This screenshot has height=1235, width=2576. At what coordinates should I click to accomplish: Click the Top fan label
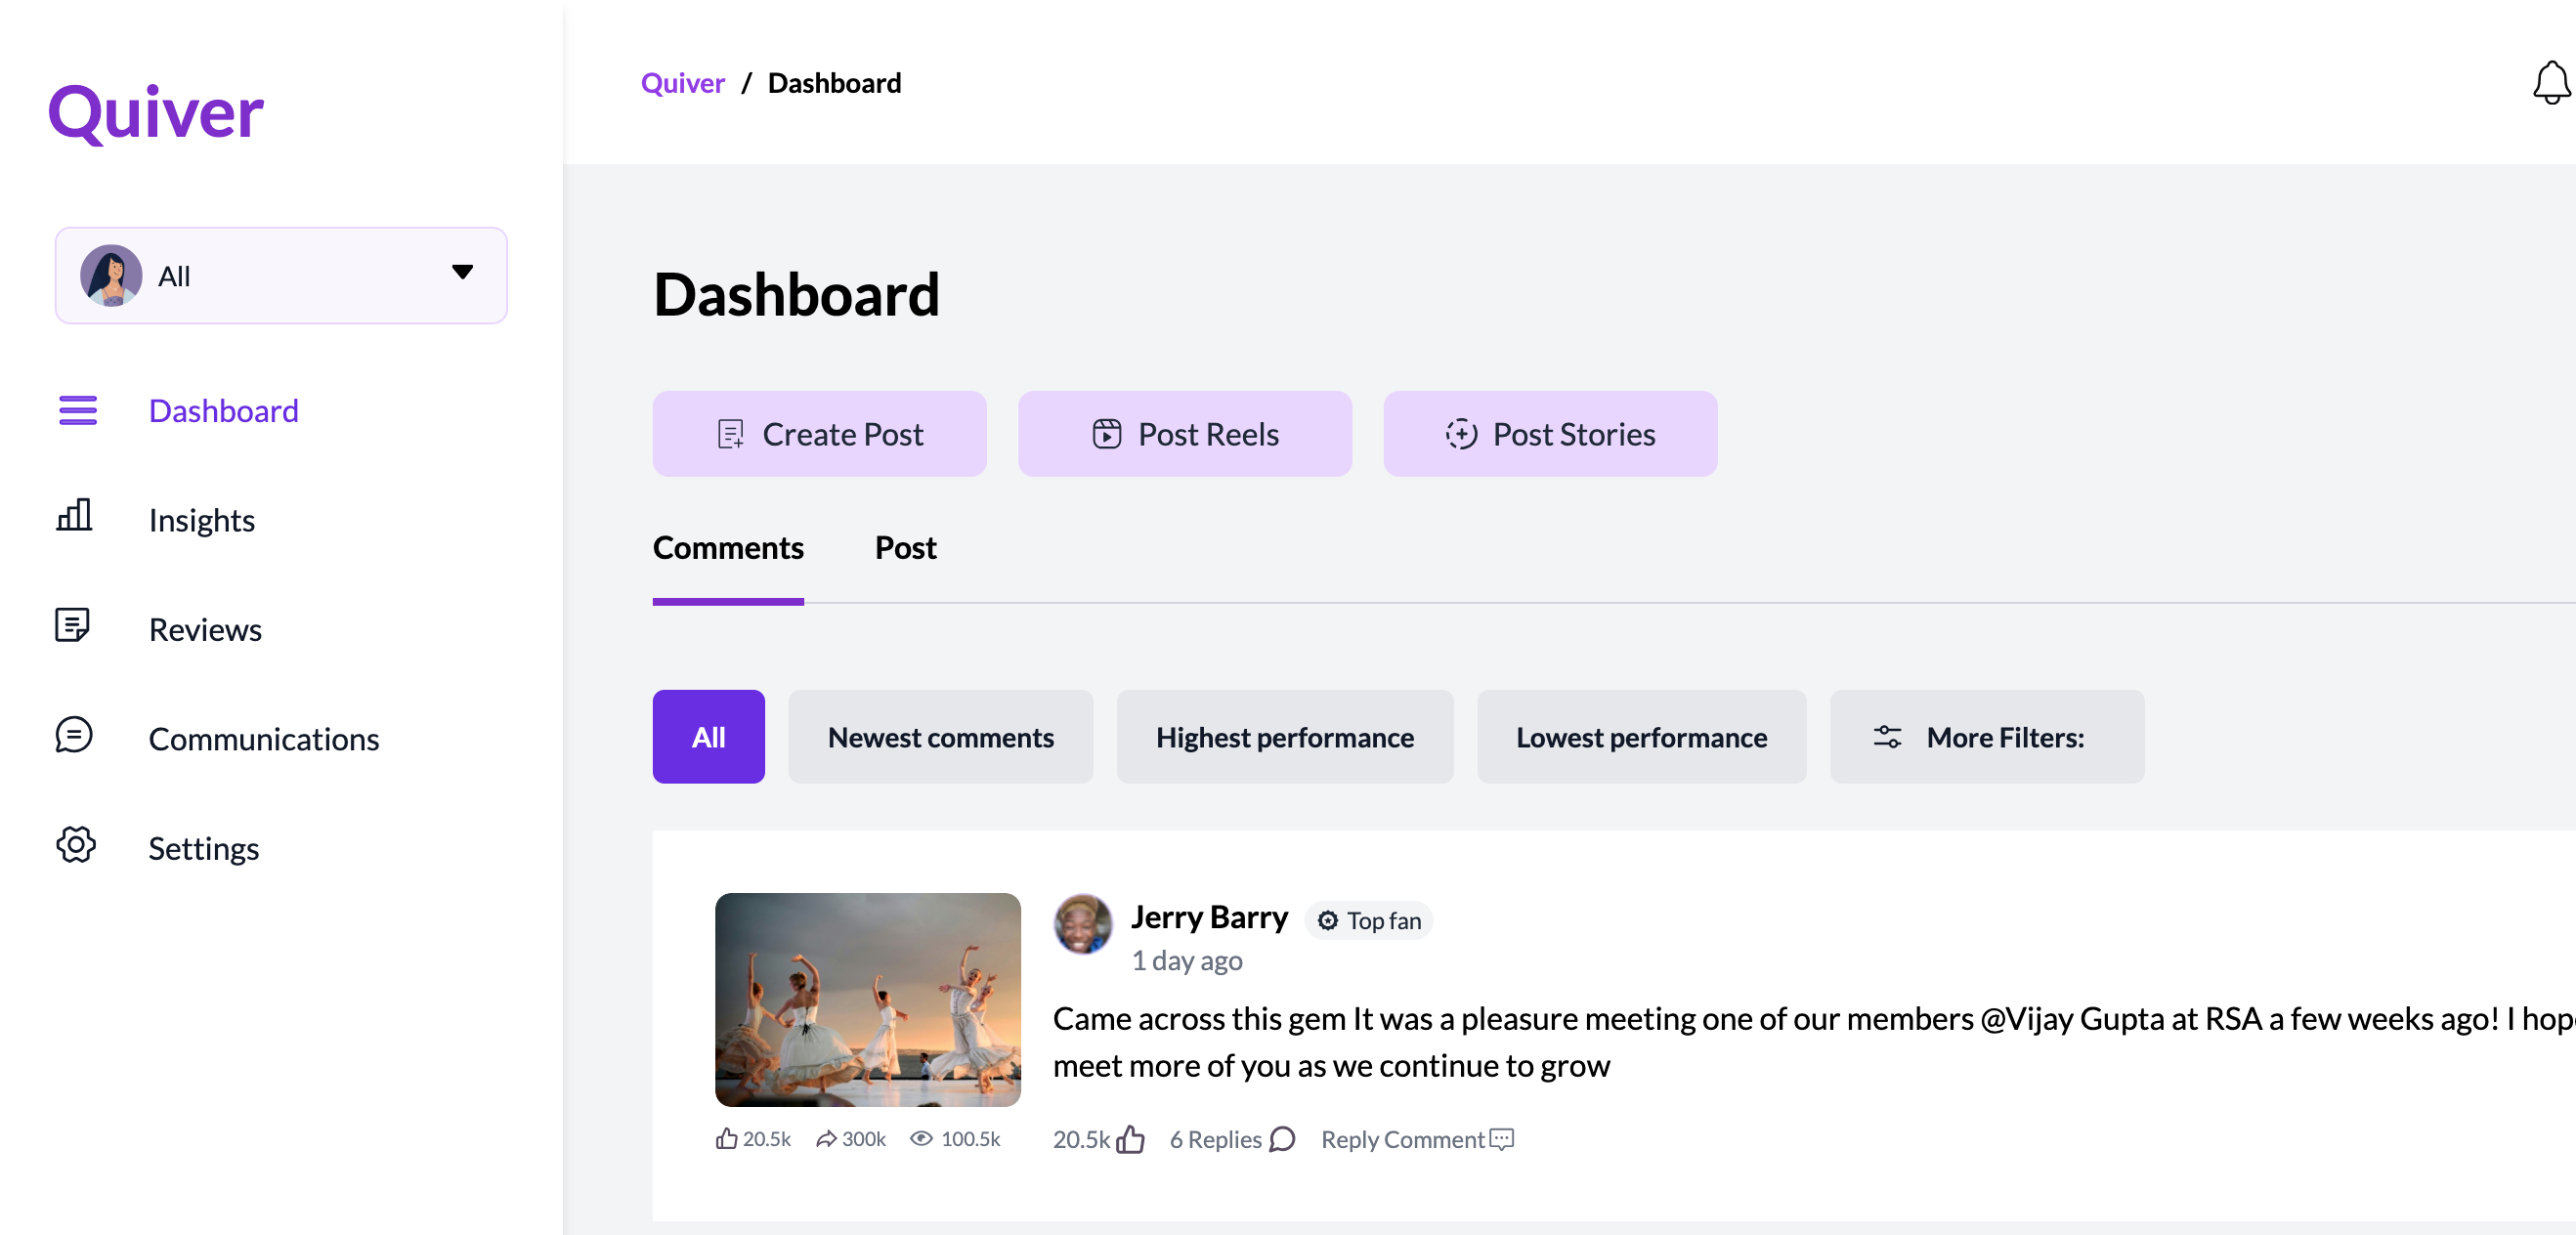point(1384,920)
